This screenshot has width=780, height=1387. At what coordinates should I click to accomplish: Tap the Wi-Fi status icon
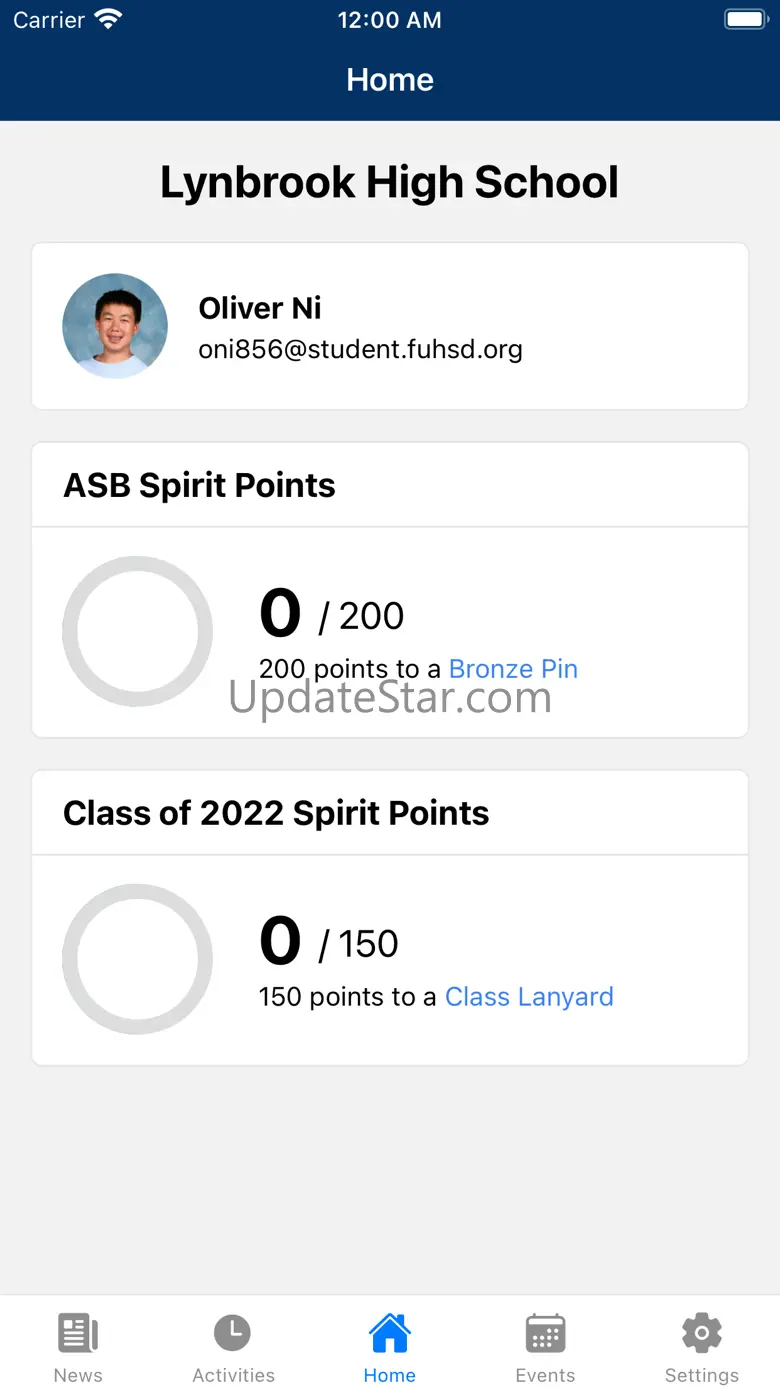click(107, 20)
